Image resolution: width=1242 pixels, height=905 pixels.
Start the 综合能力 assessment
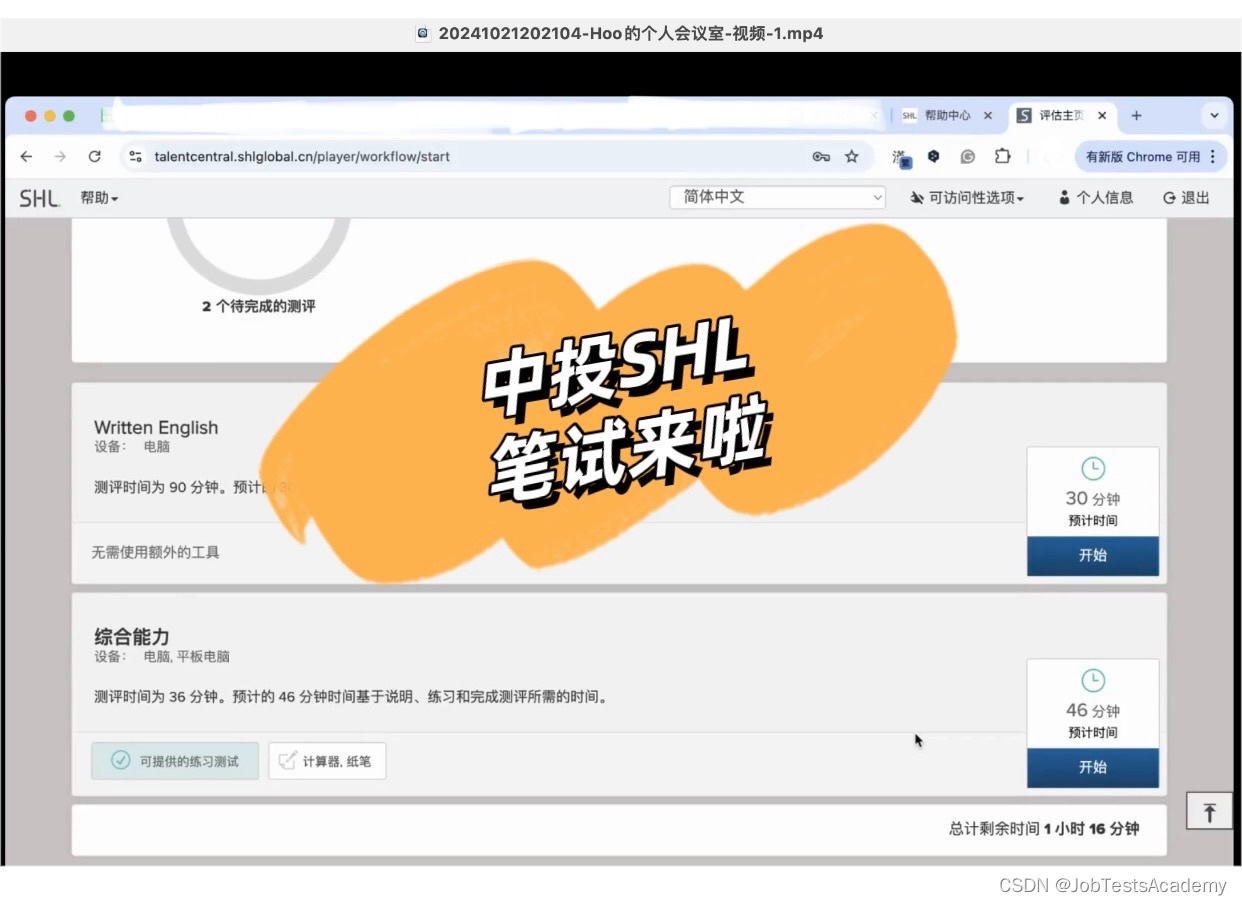click(1093, 768)
